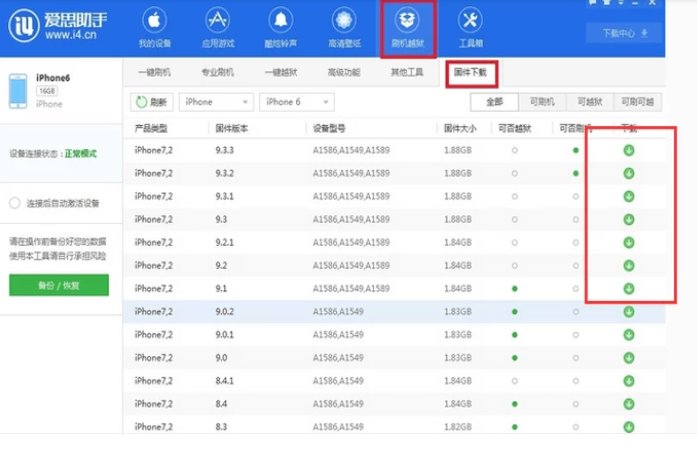Switch to 一键刷机 tab
The height and width of the screenshot is (460, 697).
(154, 72)
